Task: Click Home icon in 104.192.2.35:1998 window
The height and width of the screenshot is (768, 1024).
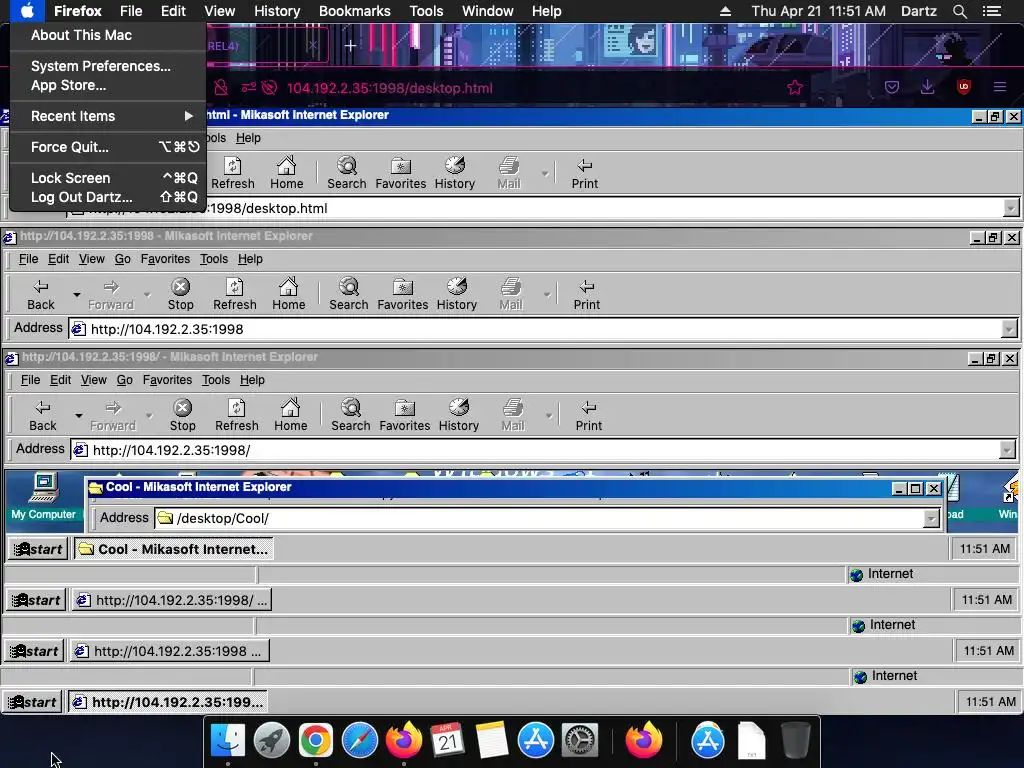Action: pyautogui.click(x=289, y=295)
